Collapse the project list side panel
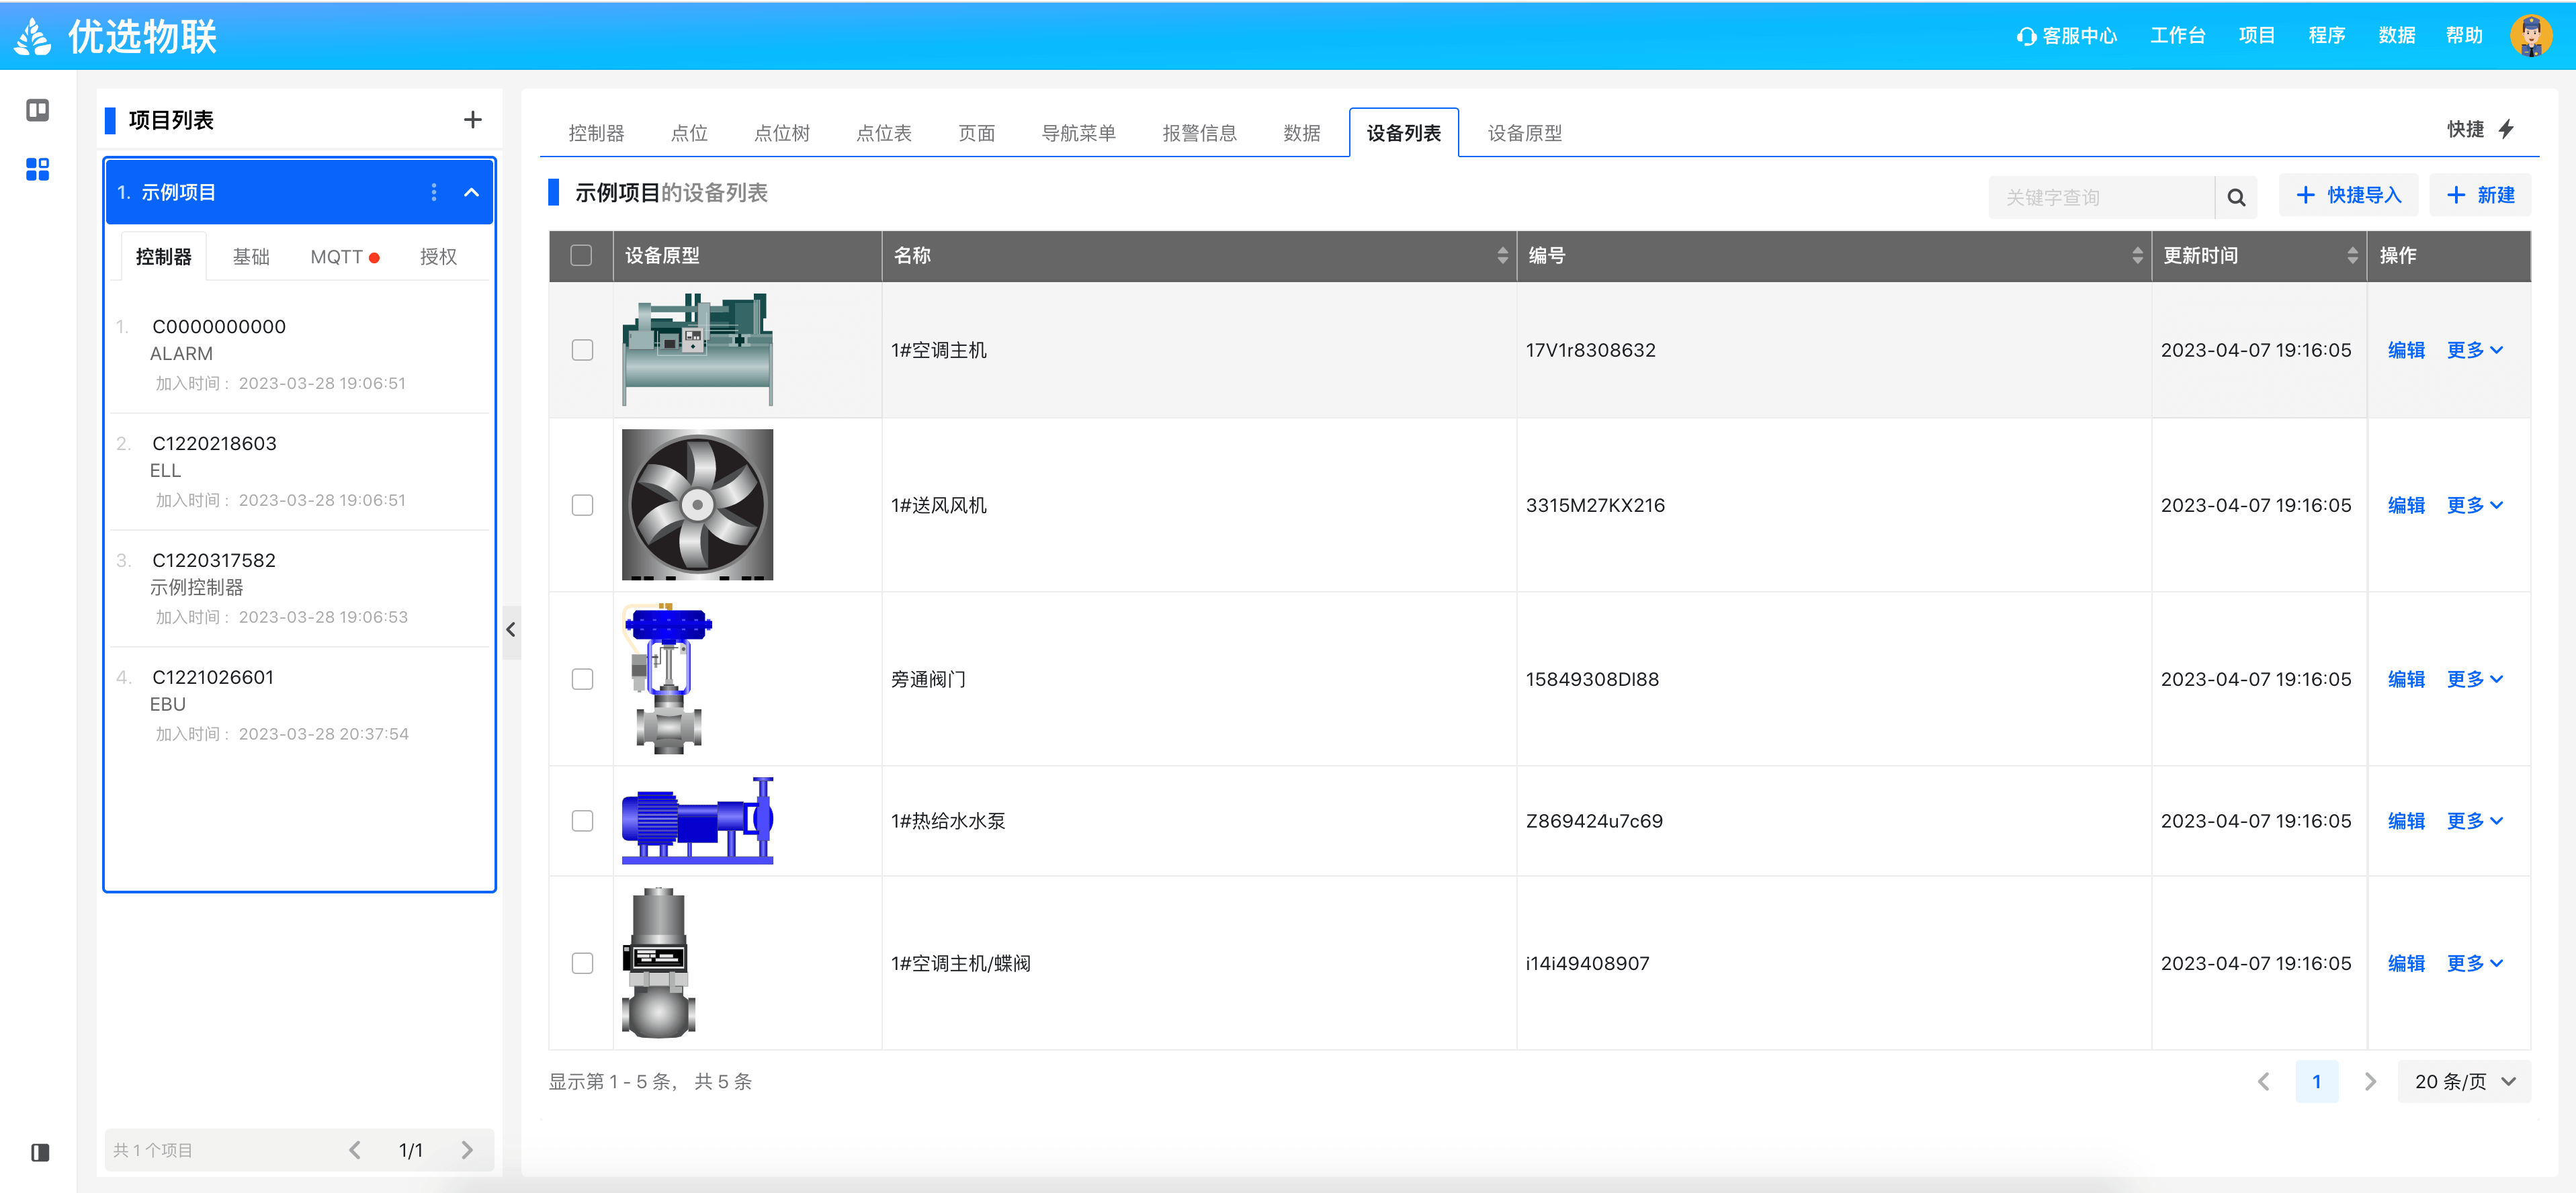 coord(511,630)
